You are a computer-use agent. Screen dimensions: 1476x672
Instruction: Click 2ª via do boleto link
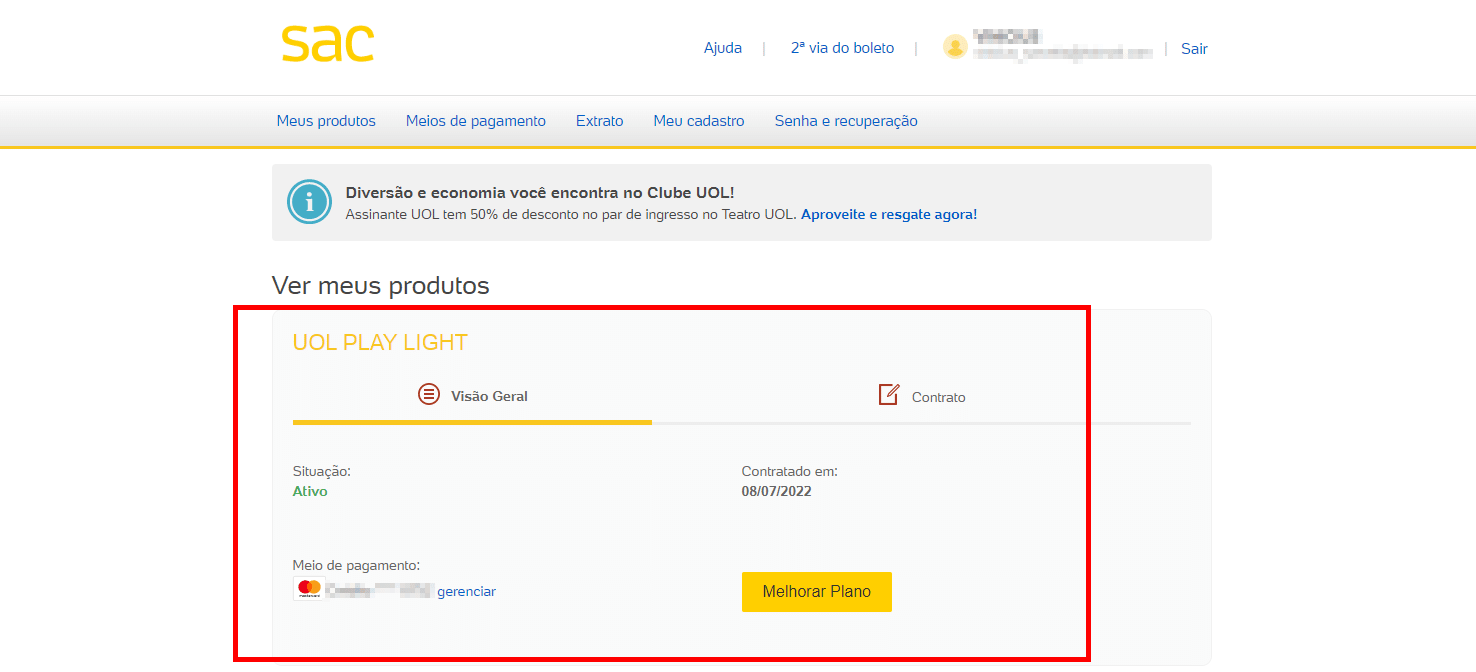pos(842,48)
